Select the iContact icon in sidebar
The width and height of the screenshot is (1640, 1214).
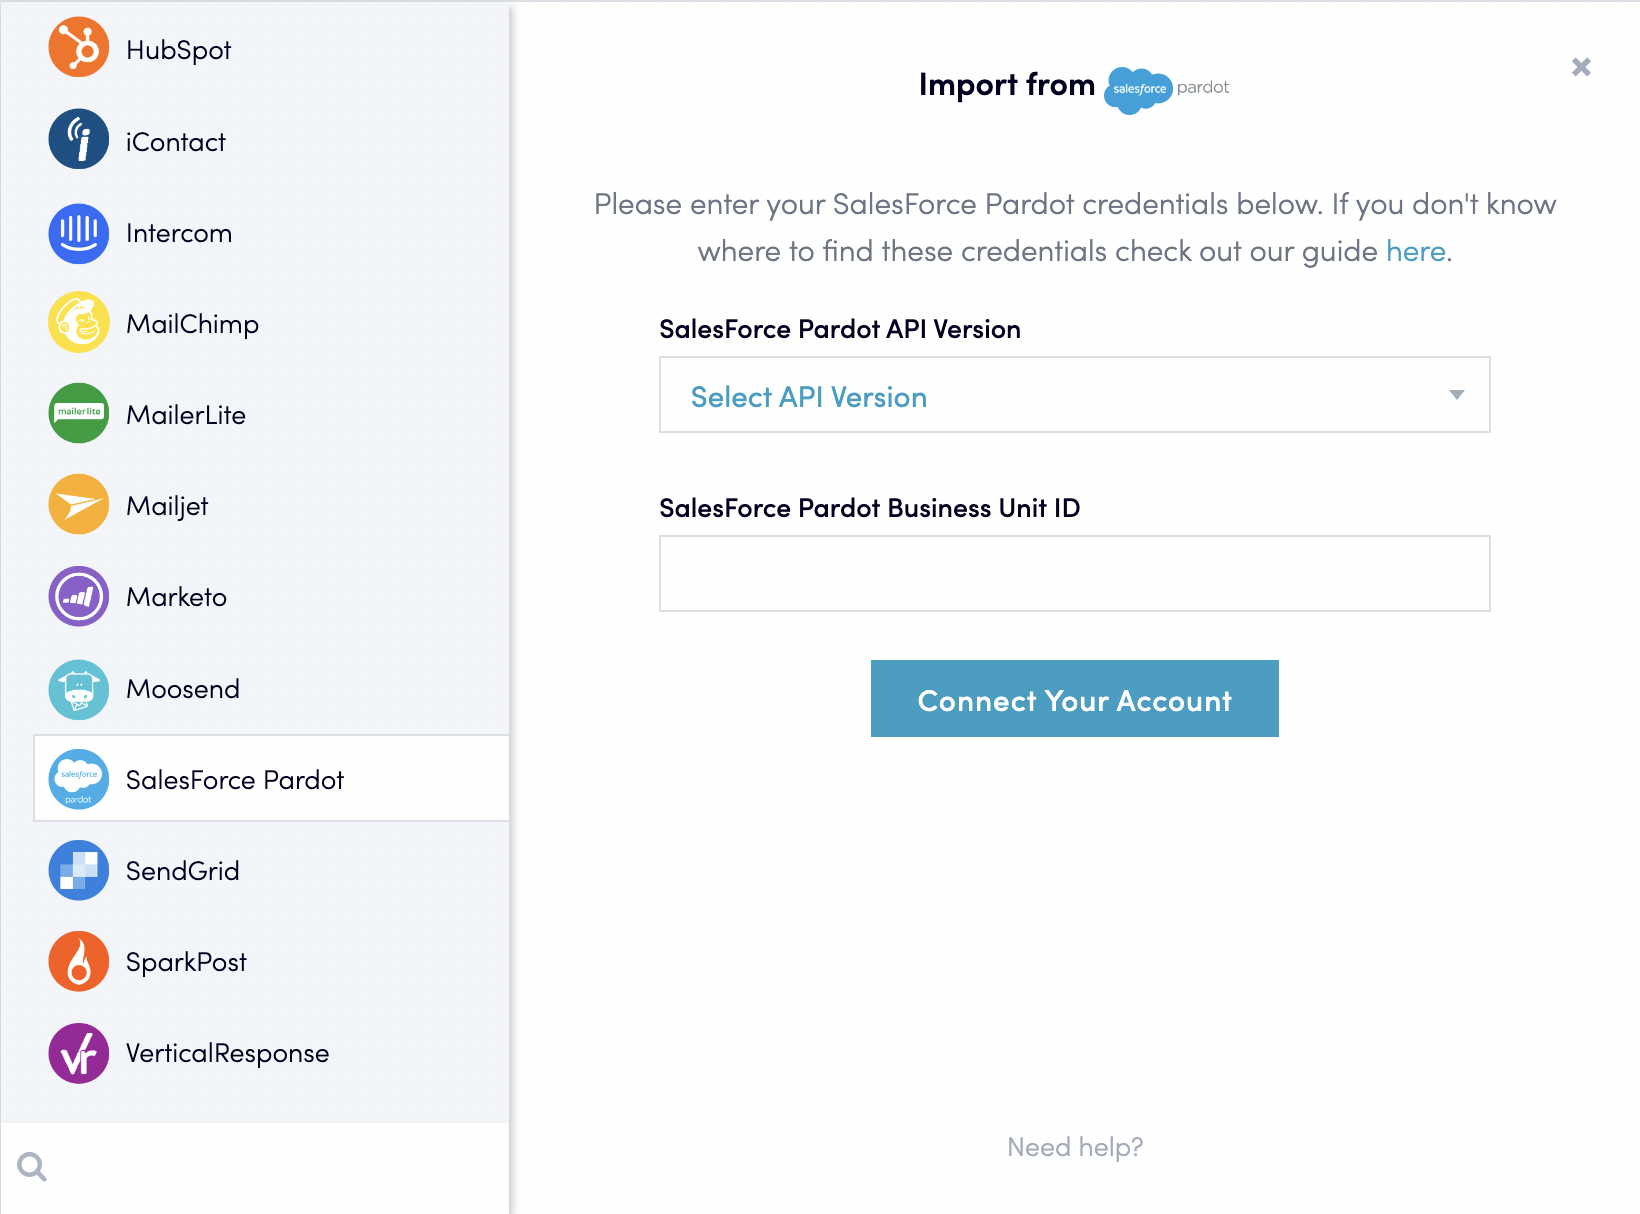[79, 139]
